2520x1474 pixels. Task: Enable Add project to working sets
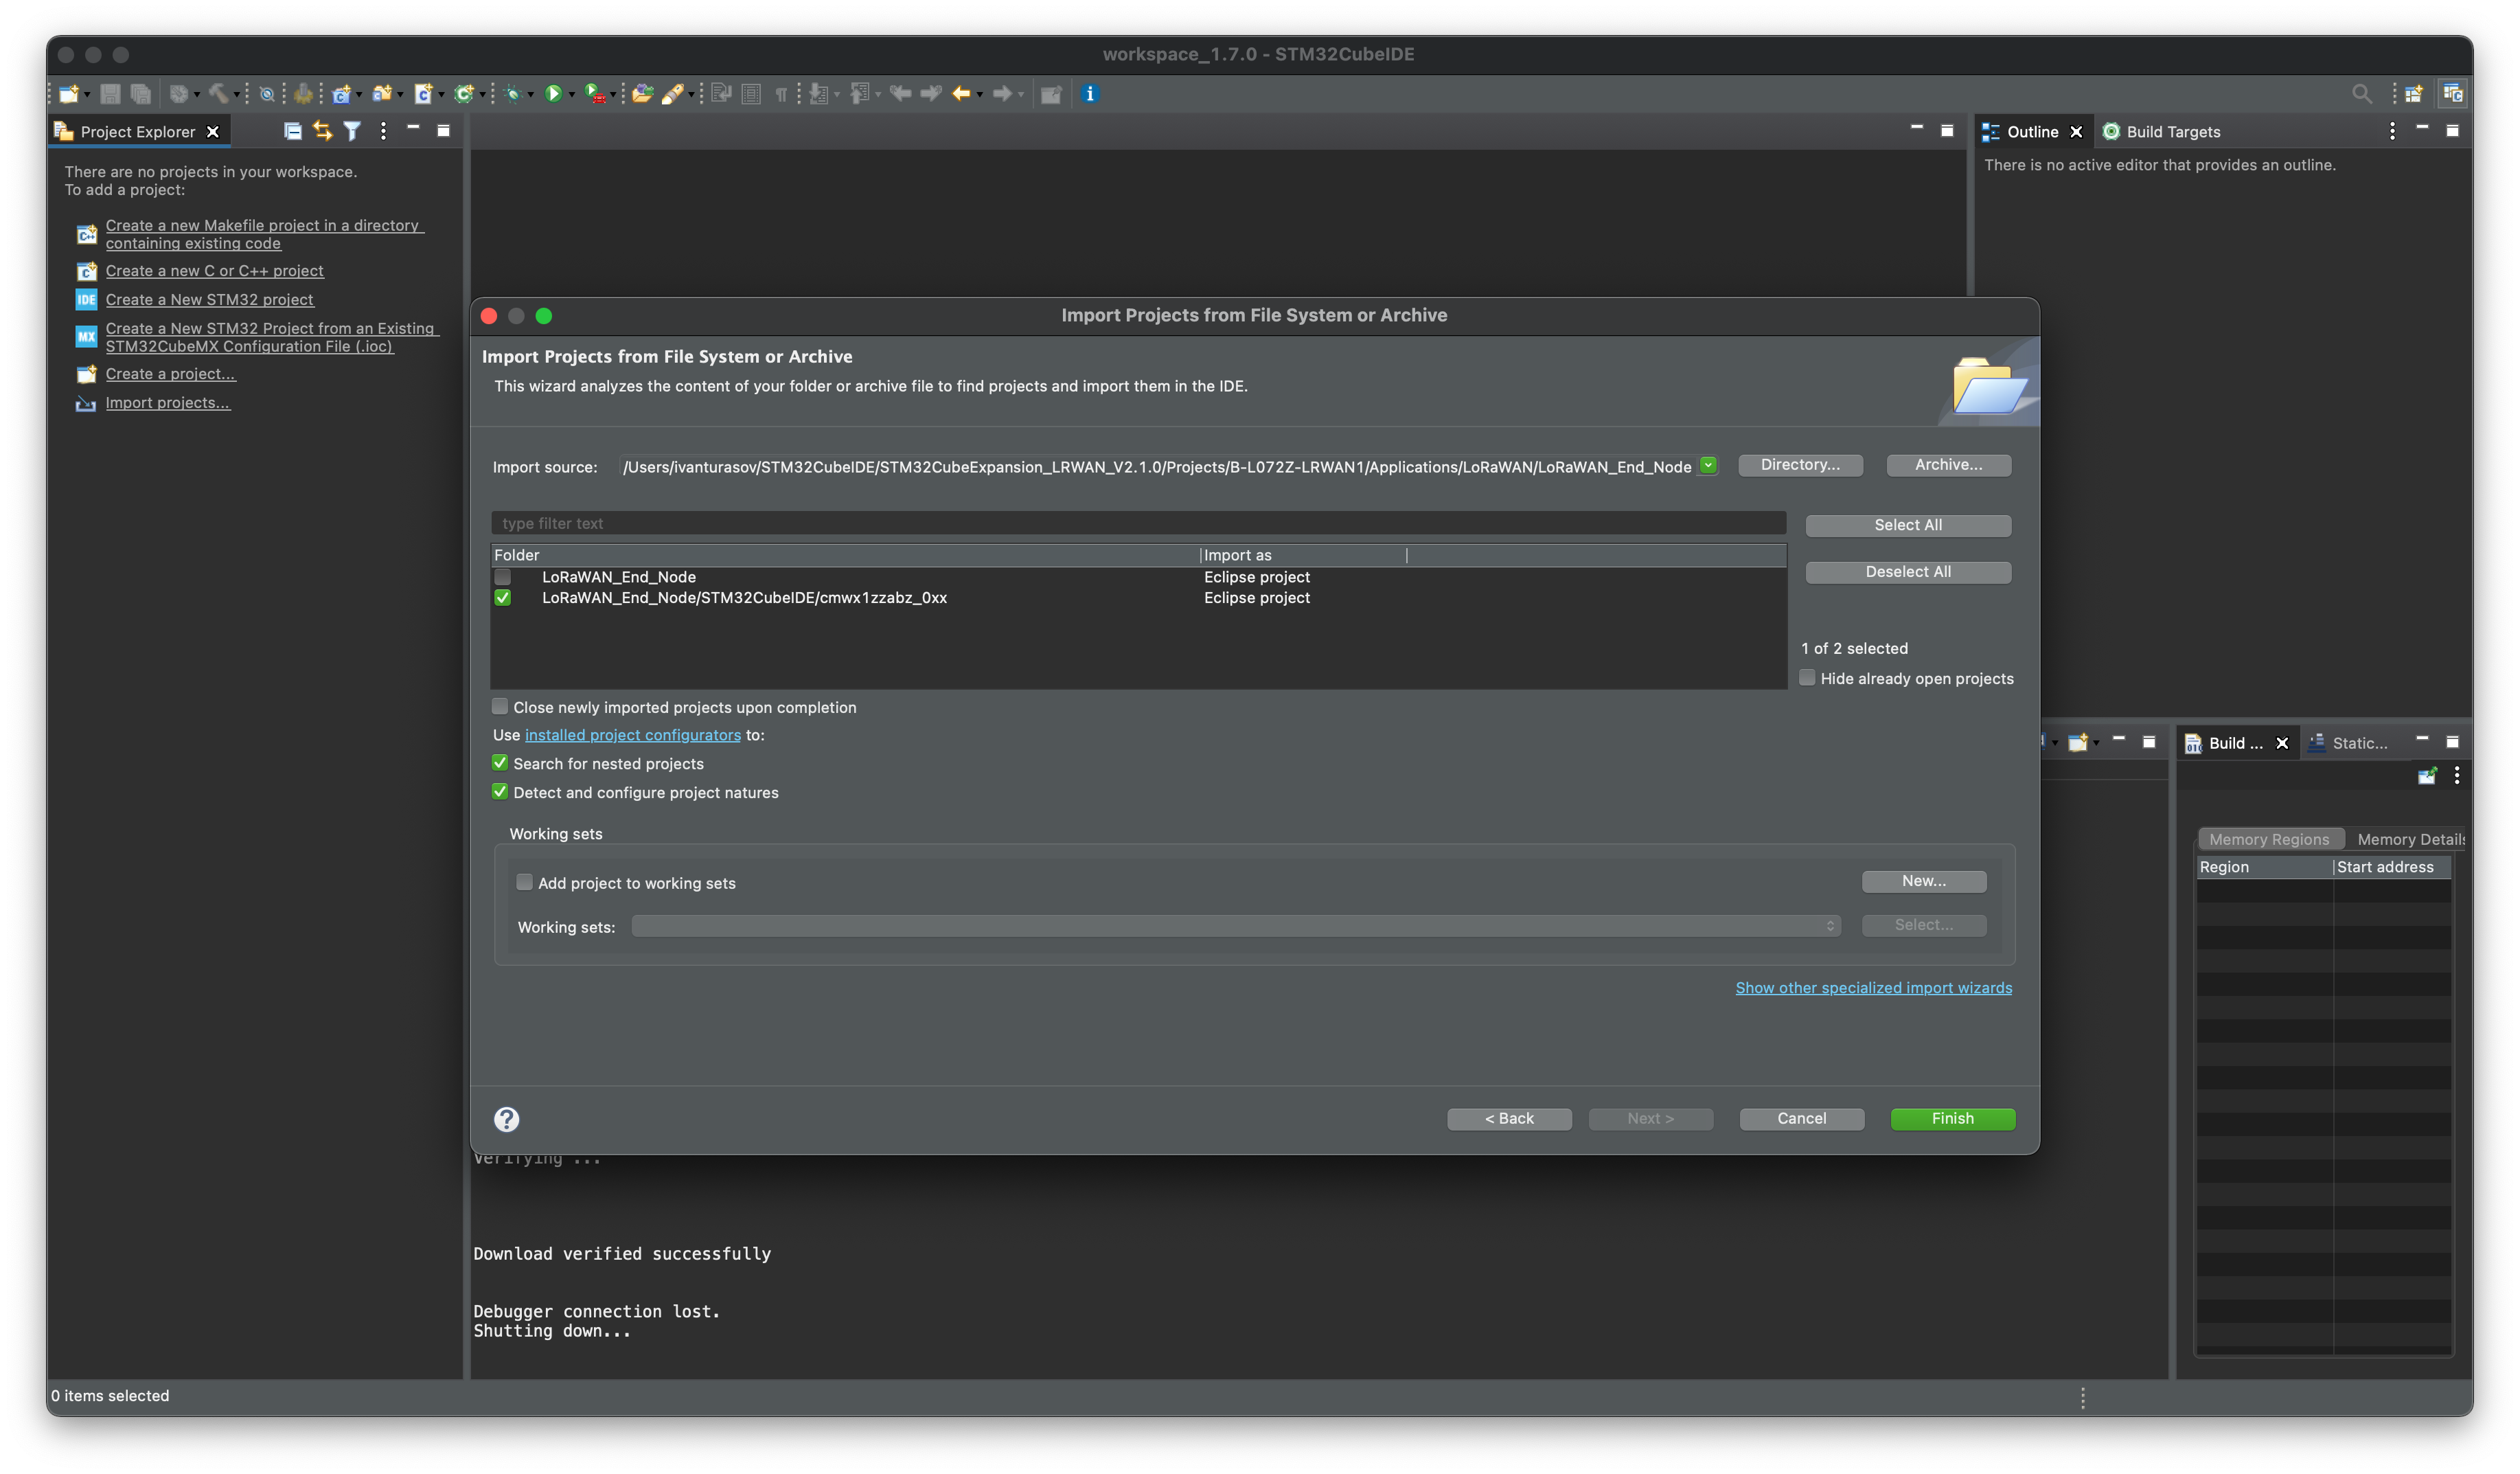tap(524, 882)
